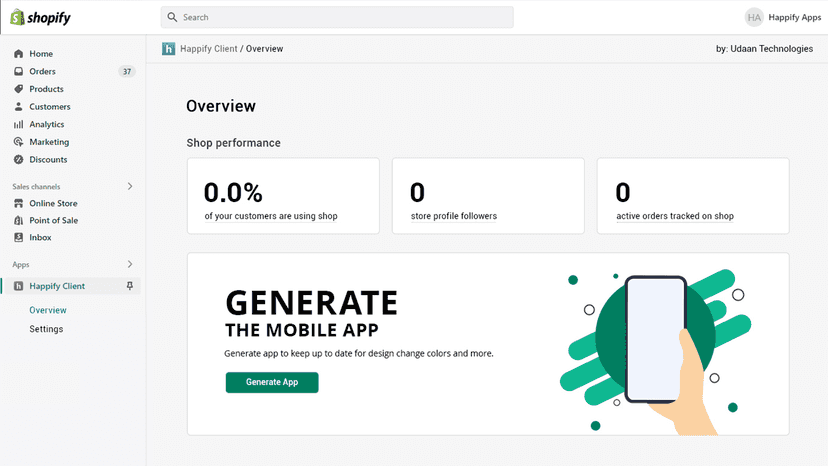The image size is (828, 466).
Task: Click the Overview page title
Action: pyautogui.click(x=221, y=106)
